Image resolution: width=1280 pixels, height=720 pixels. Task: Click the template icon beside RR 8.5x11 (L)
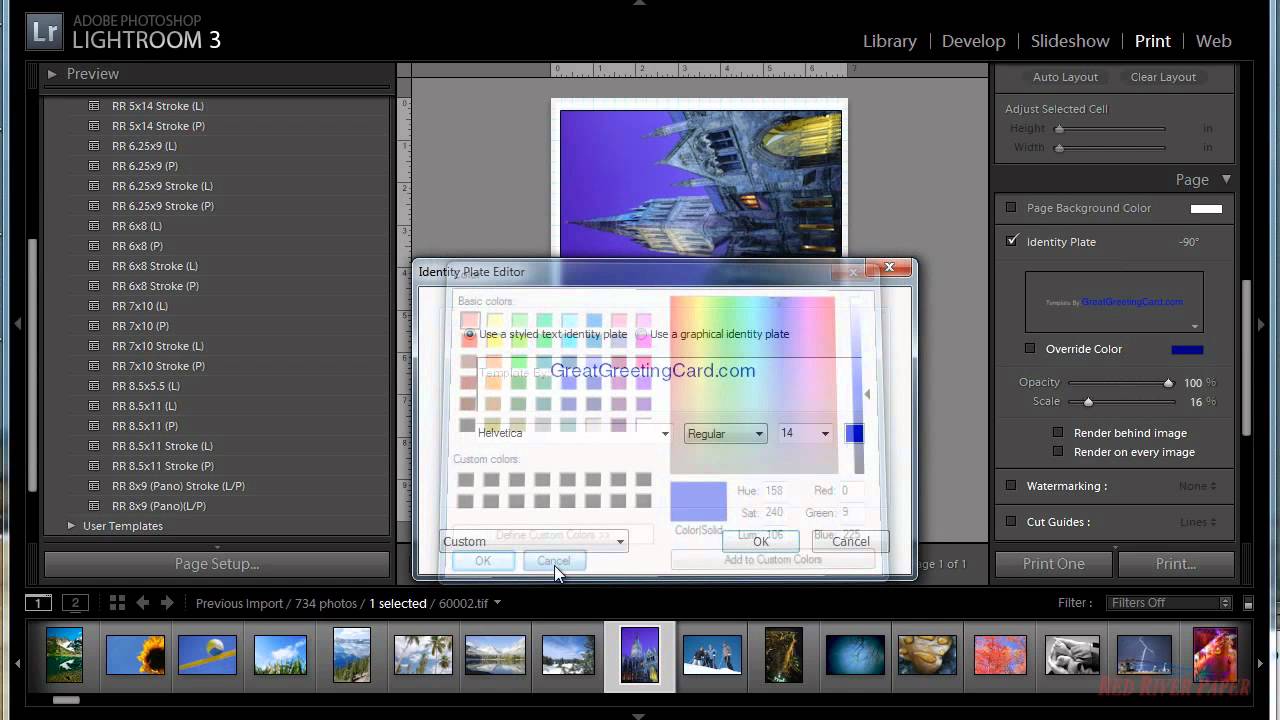coord(94,406)
